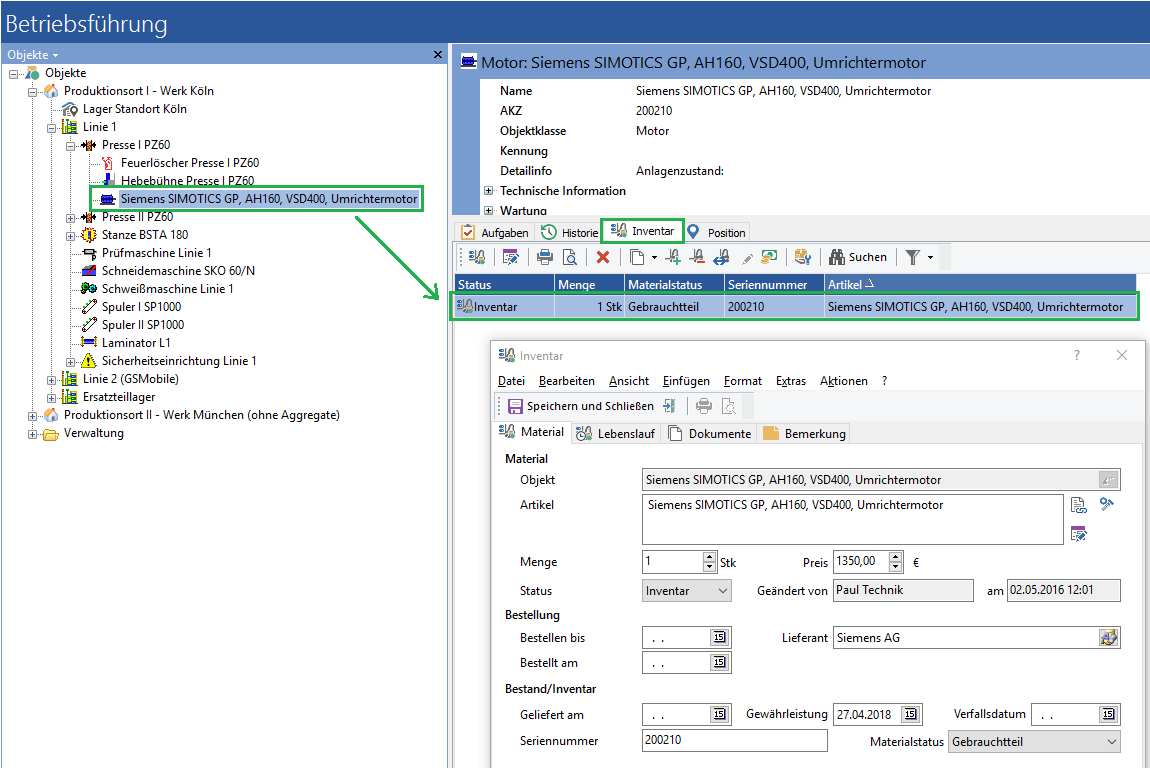
Task: Open the Dokumente tab
Action: 709,434
